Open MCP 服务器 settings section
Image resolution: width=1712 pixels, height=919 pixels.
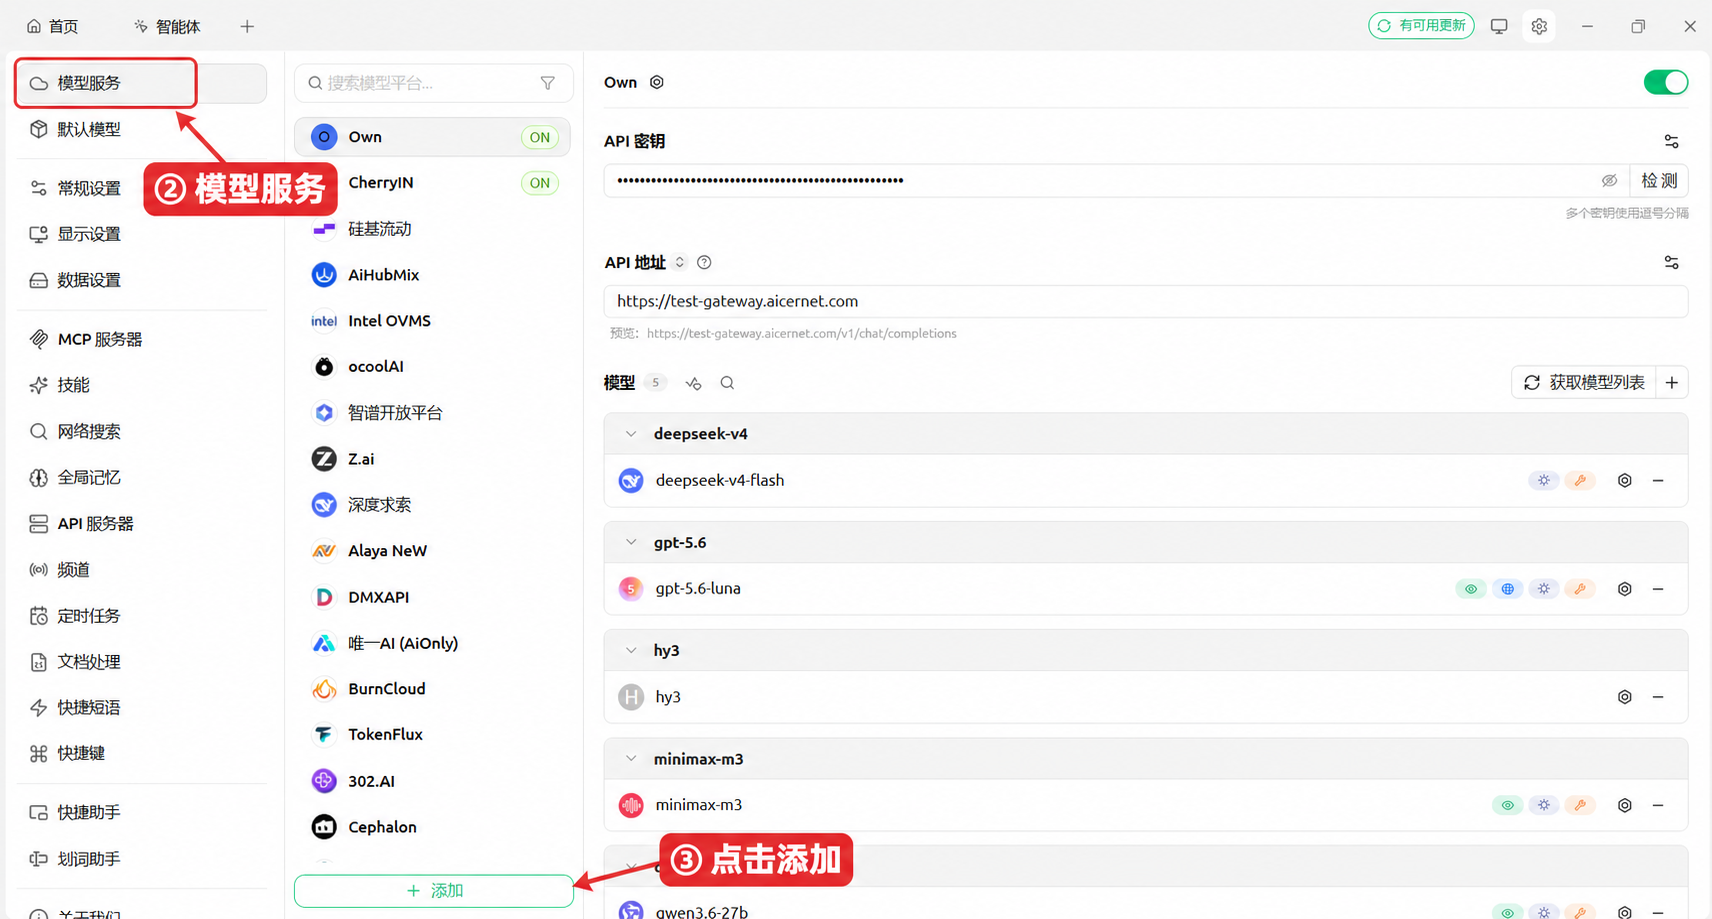click(x=141, y=339)
